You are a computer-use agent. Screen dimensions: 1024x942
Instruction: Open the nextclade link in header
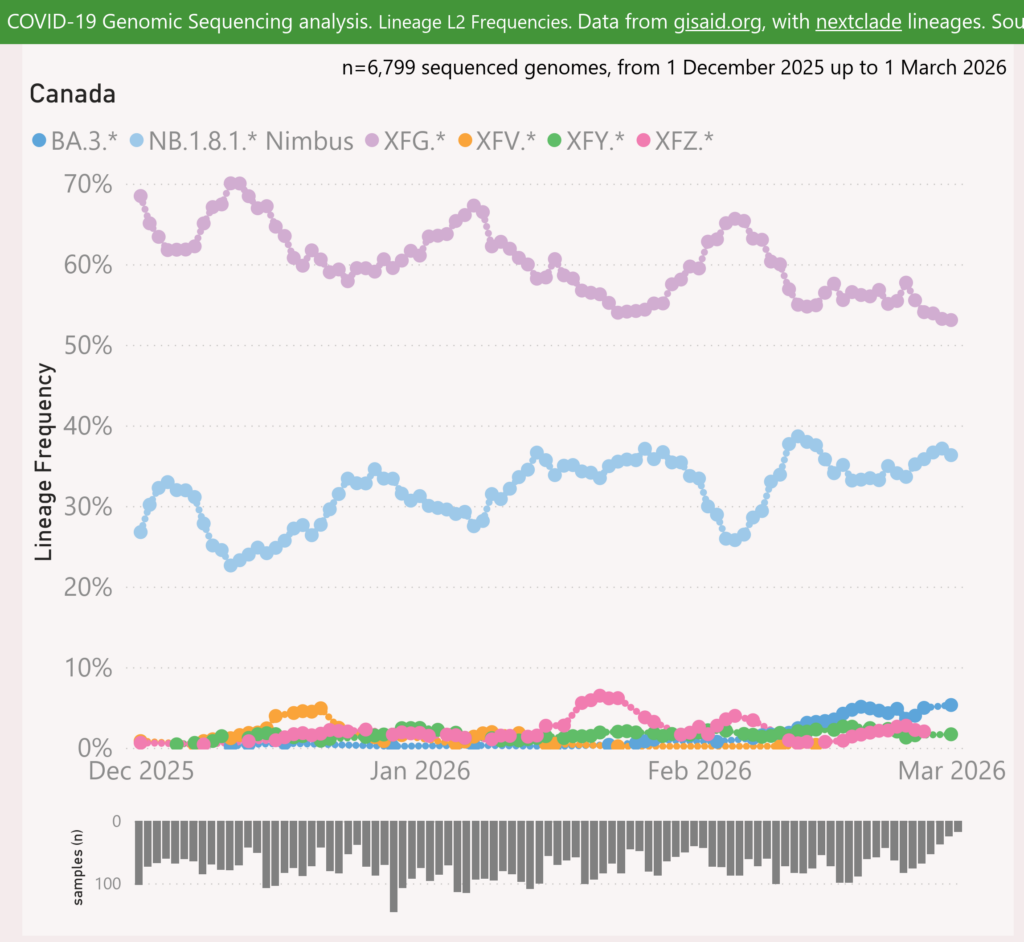point(853,20)
